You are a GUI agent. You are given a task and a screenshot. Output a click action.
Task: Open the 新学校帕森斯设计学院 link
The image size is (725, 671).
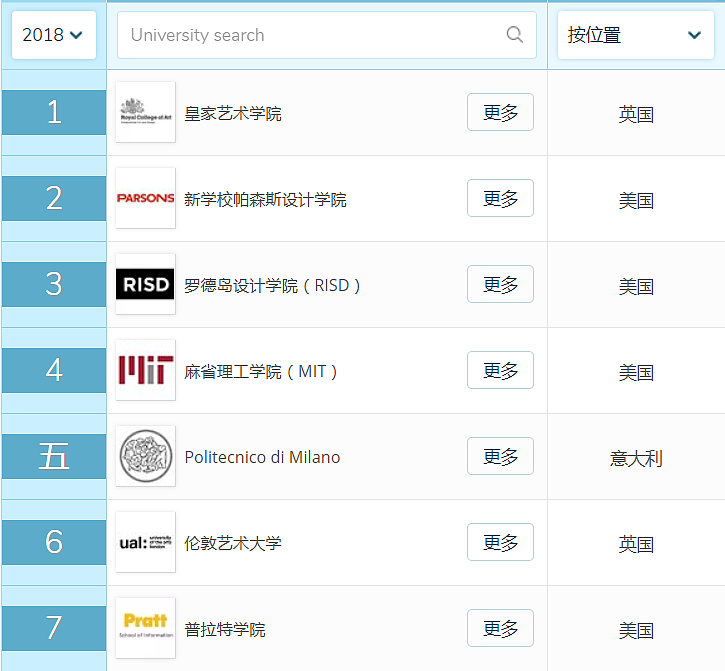(x=265, y=199)
